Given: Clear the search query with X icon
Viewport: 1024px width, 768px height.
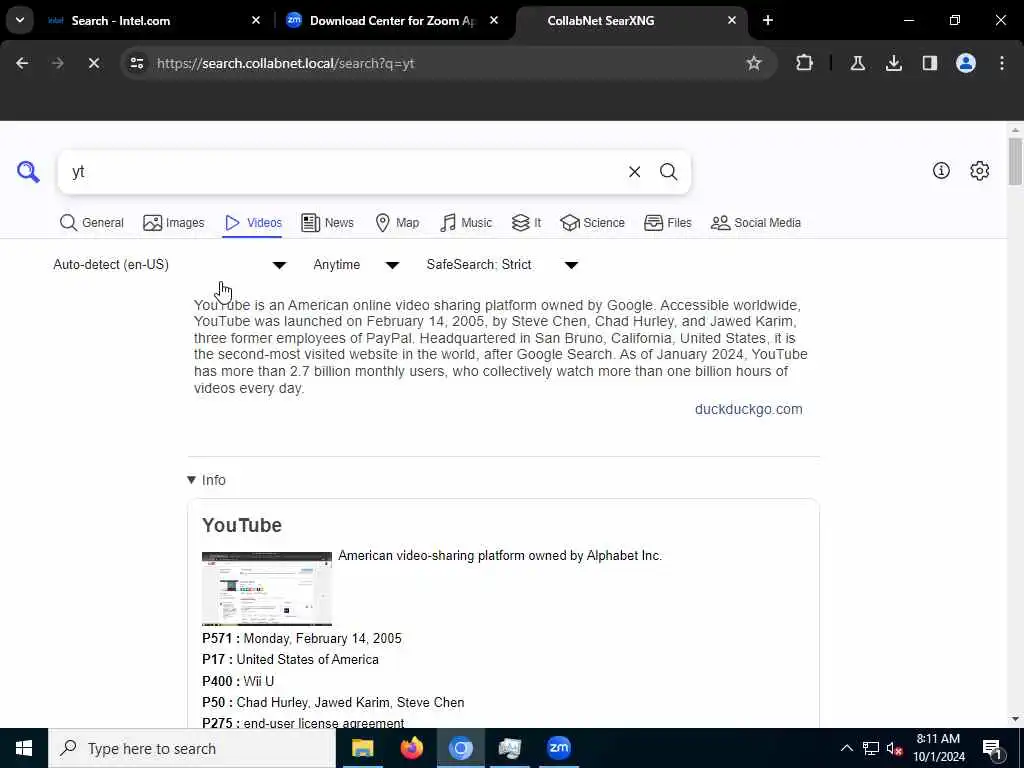Looking at the screenshot, I should click(x=634, y=172).
